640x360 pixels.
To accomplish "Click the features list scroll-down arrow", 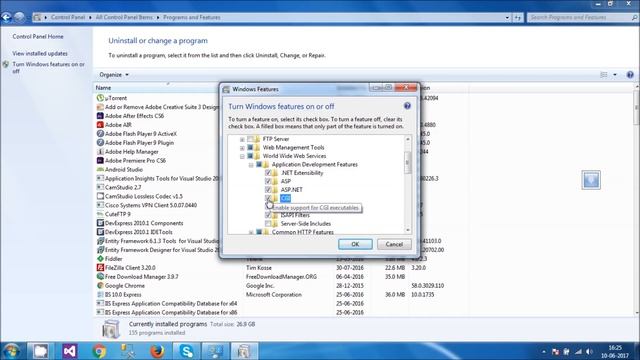I will (x=407, y=230).
